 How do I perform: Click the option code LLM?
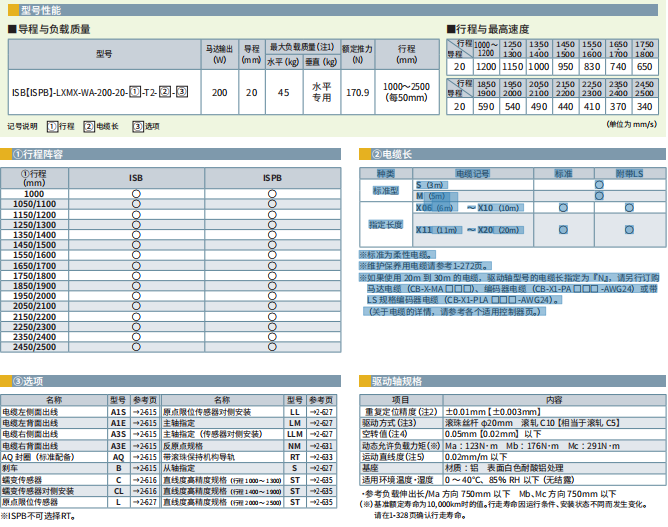click(x=295, y=434)
